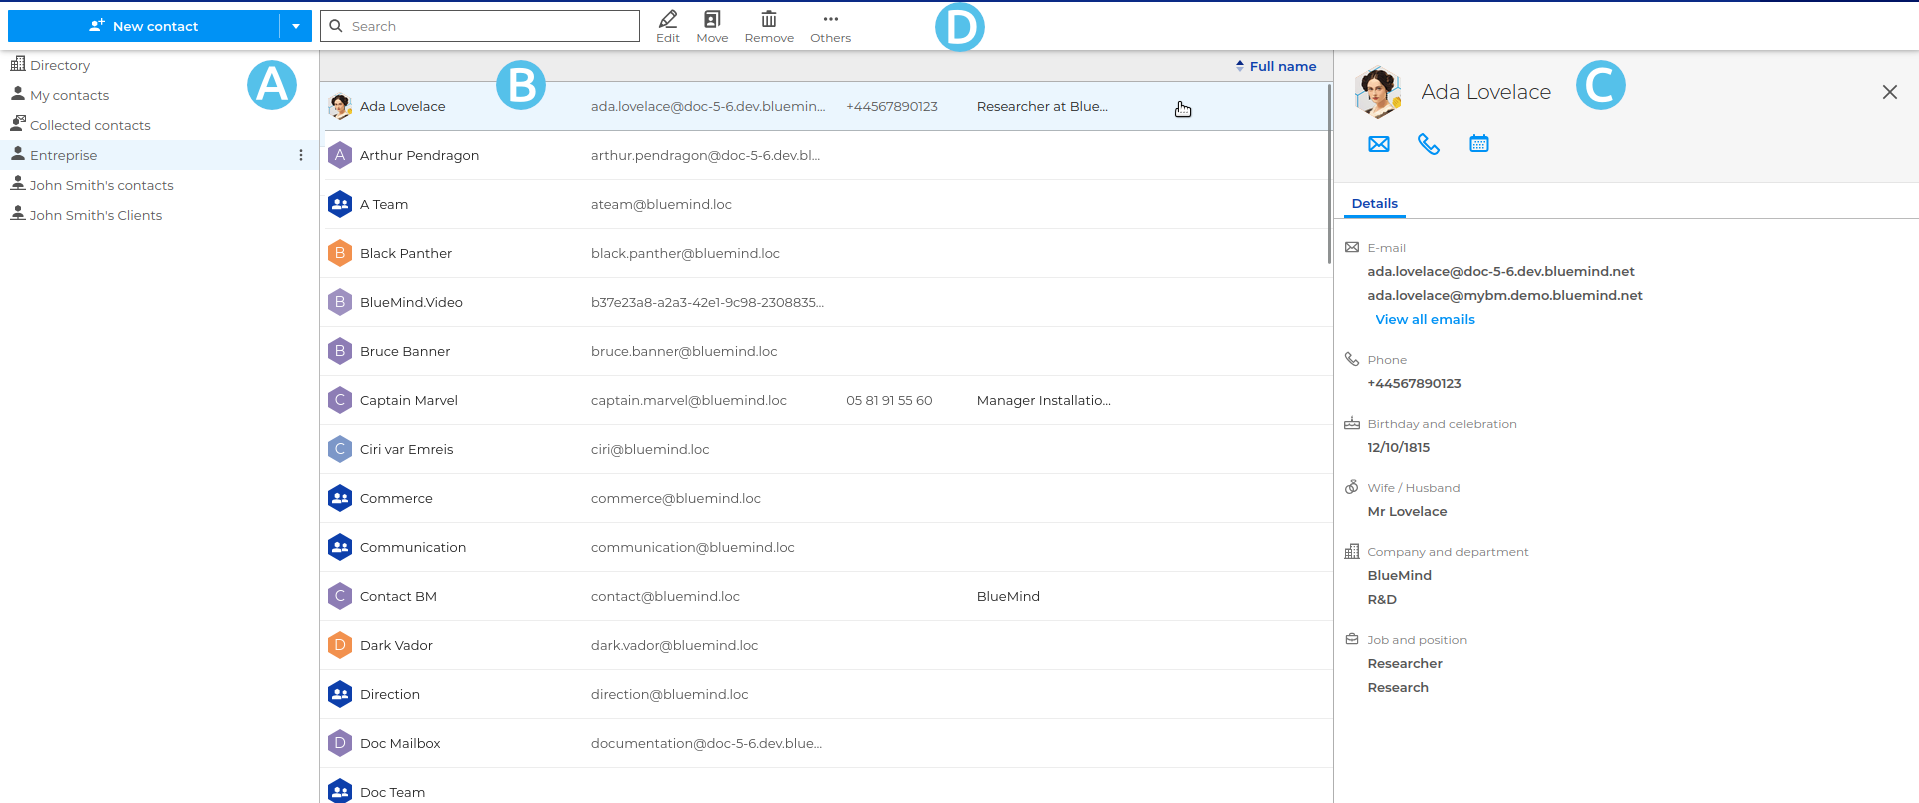The image size is (1919, 803).
Task: Open calendar icon in Ada Lovelace panel
Action: point(1479,144)
